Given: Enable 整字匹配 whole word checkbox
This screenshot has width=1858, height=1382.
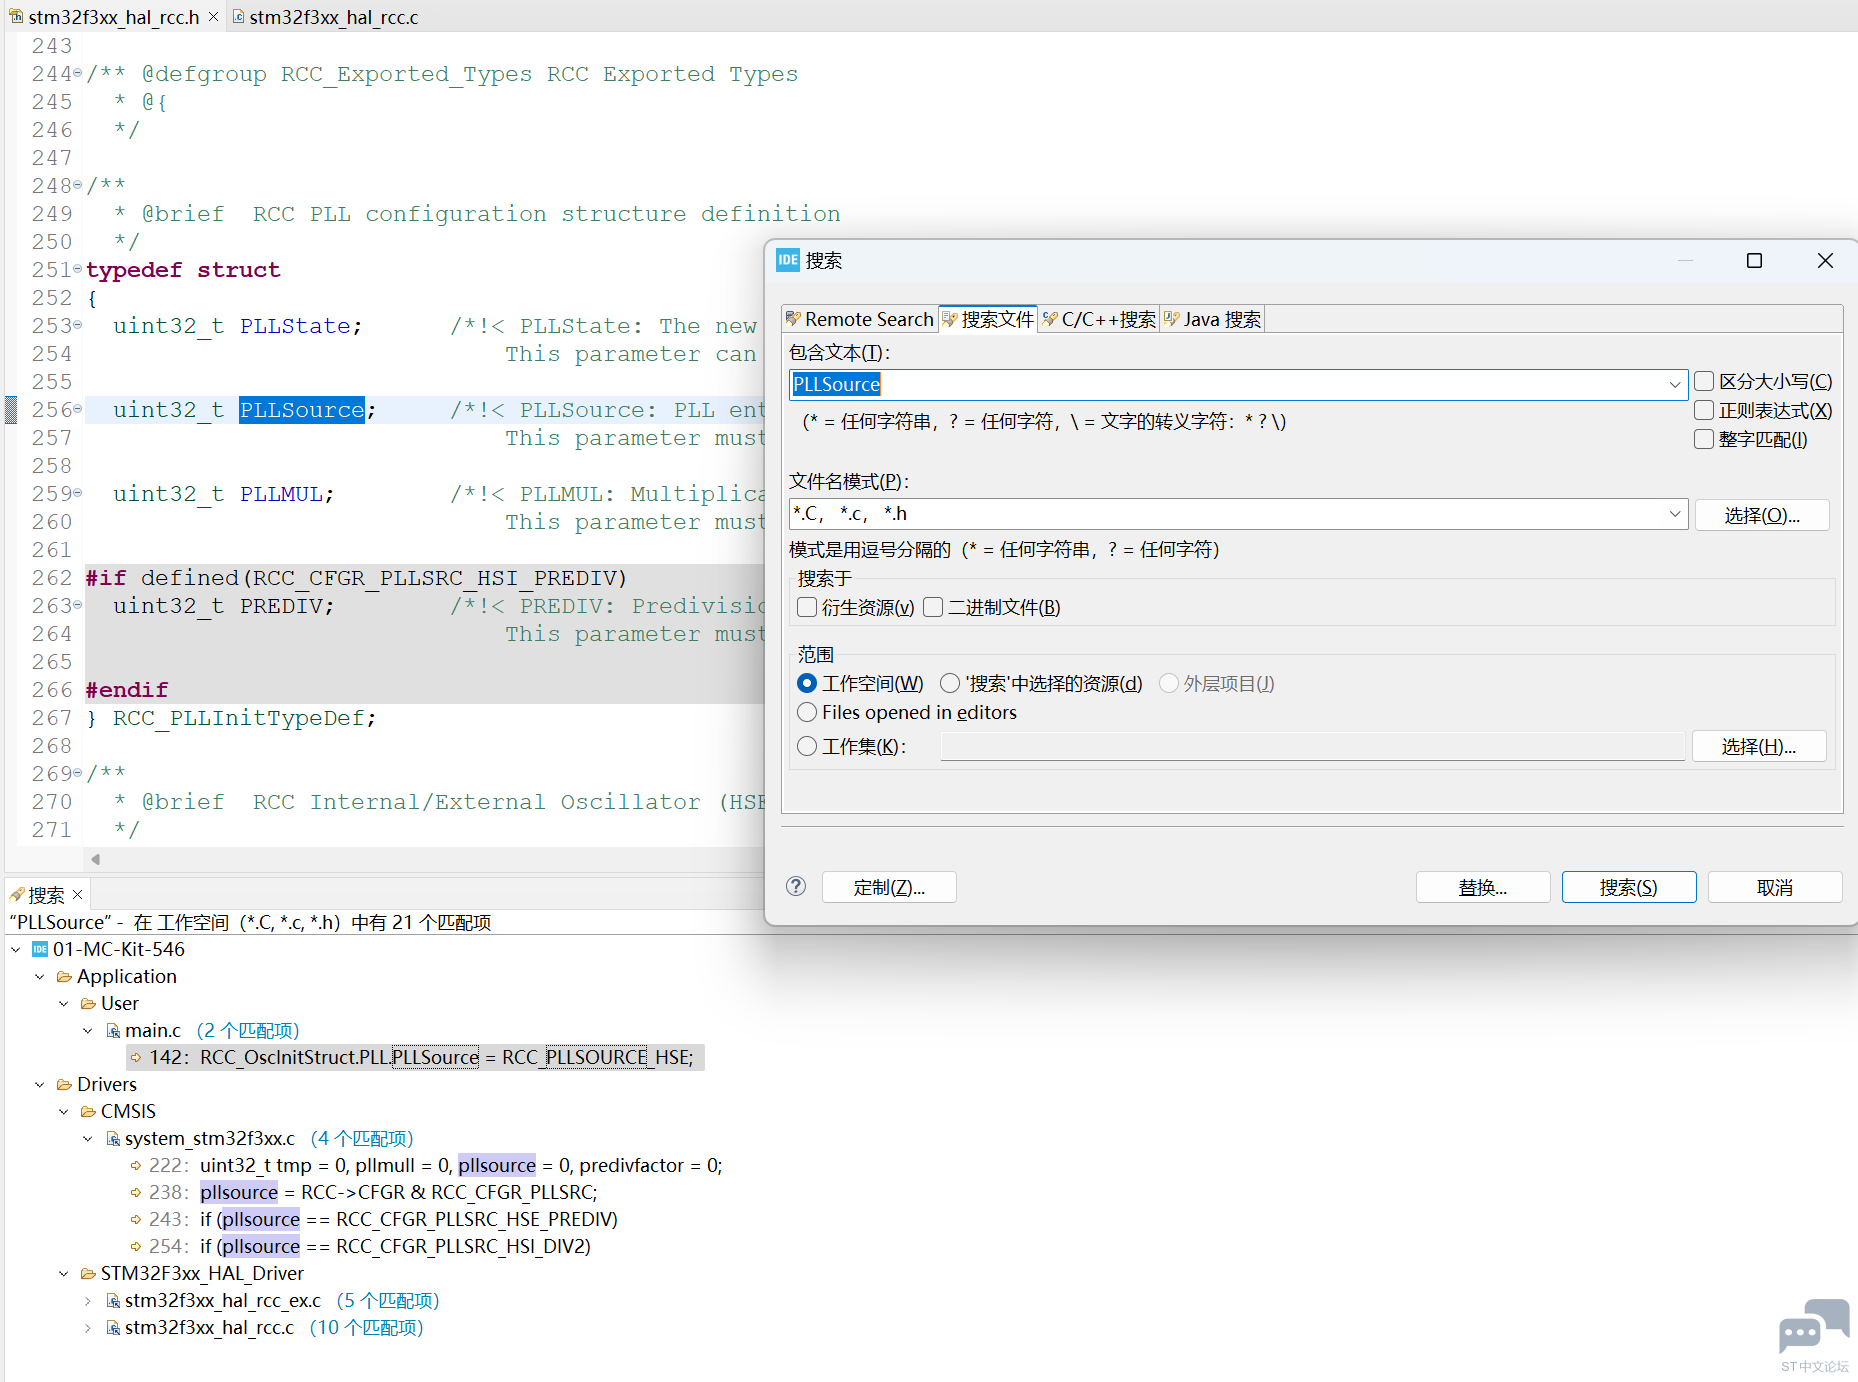Looking at the screenshot, I should [1704, 439].
